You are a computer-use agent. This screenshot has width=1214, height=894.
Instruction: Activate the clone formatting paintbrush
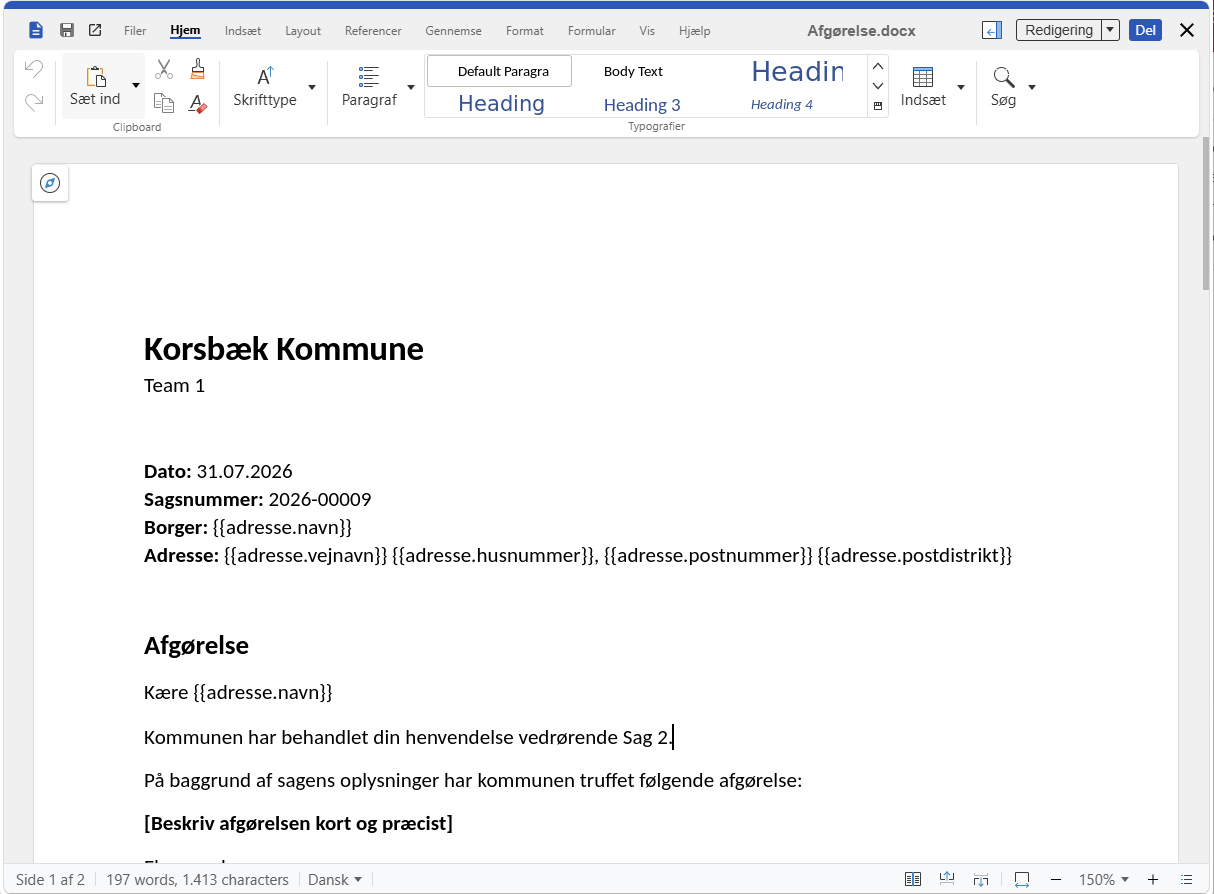pyautogui.click(x=198, y=69)
